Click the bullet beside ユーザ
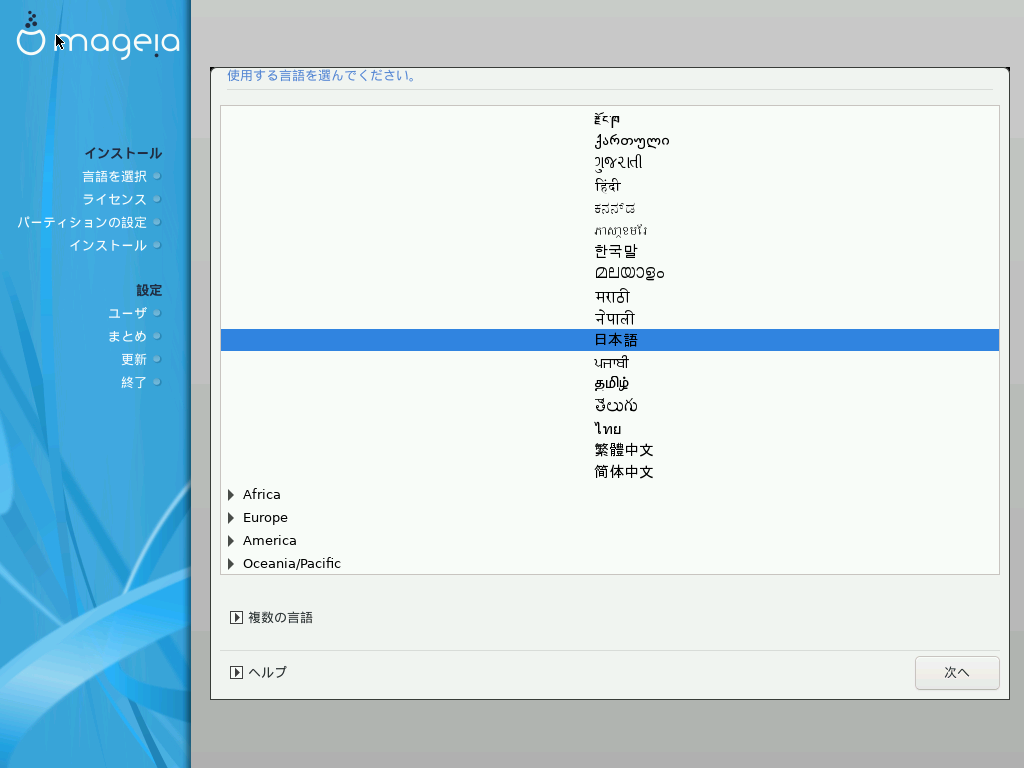 pos(157,313)
